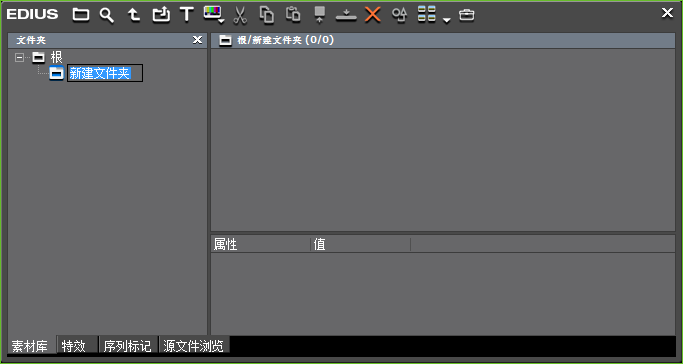
Task: Click the color bars new clip icon
Action: (x=212, y=13)
